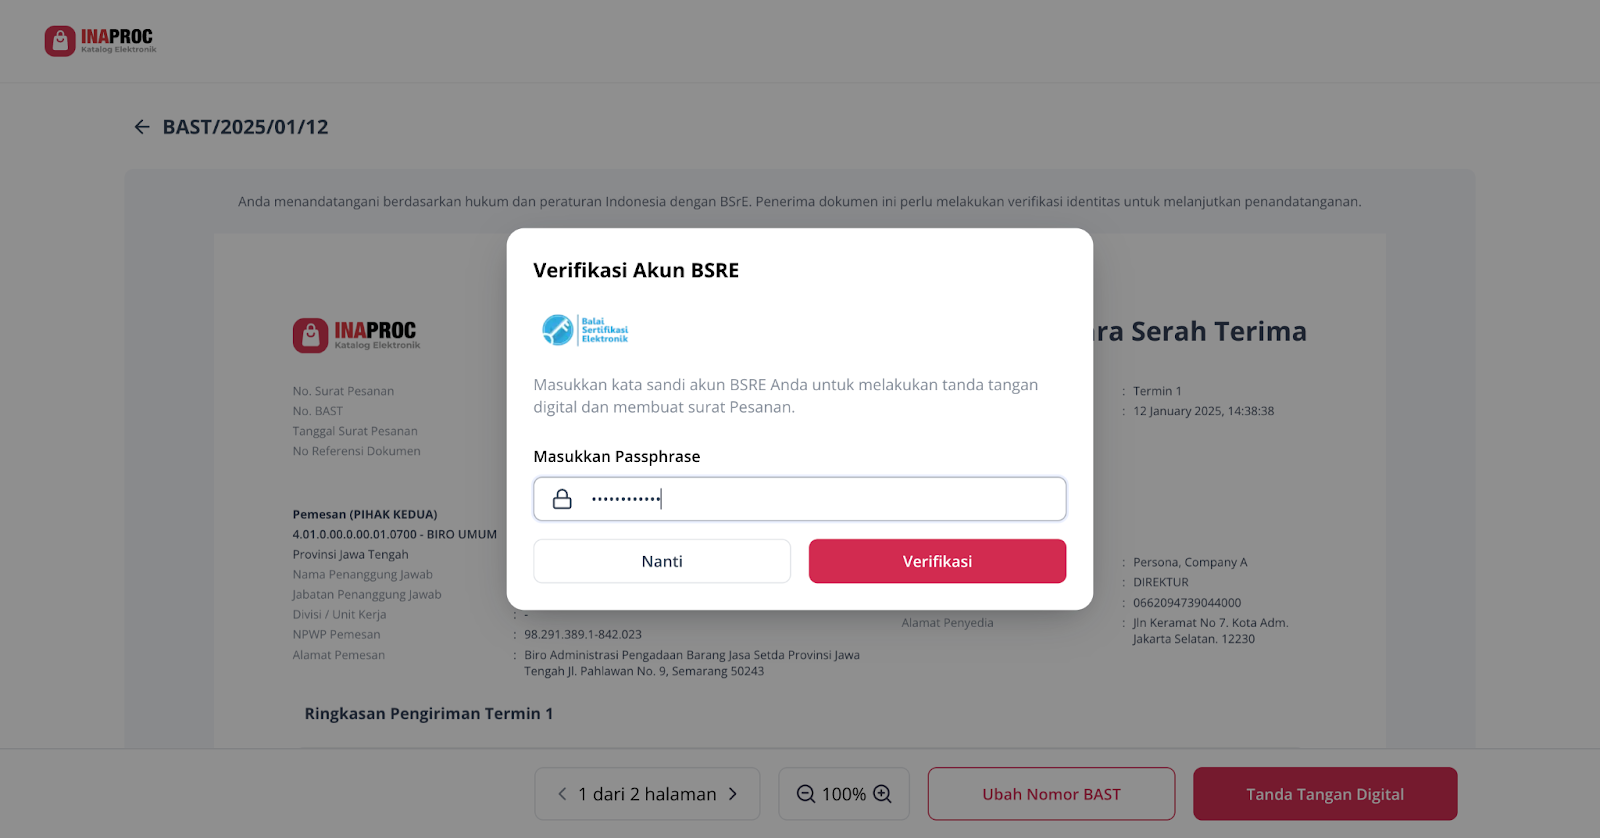
Task: Click the Verifikasi button
Action: pyautogui.click(x=937, y=561)
